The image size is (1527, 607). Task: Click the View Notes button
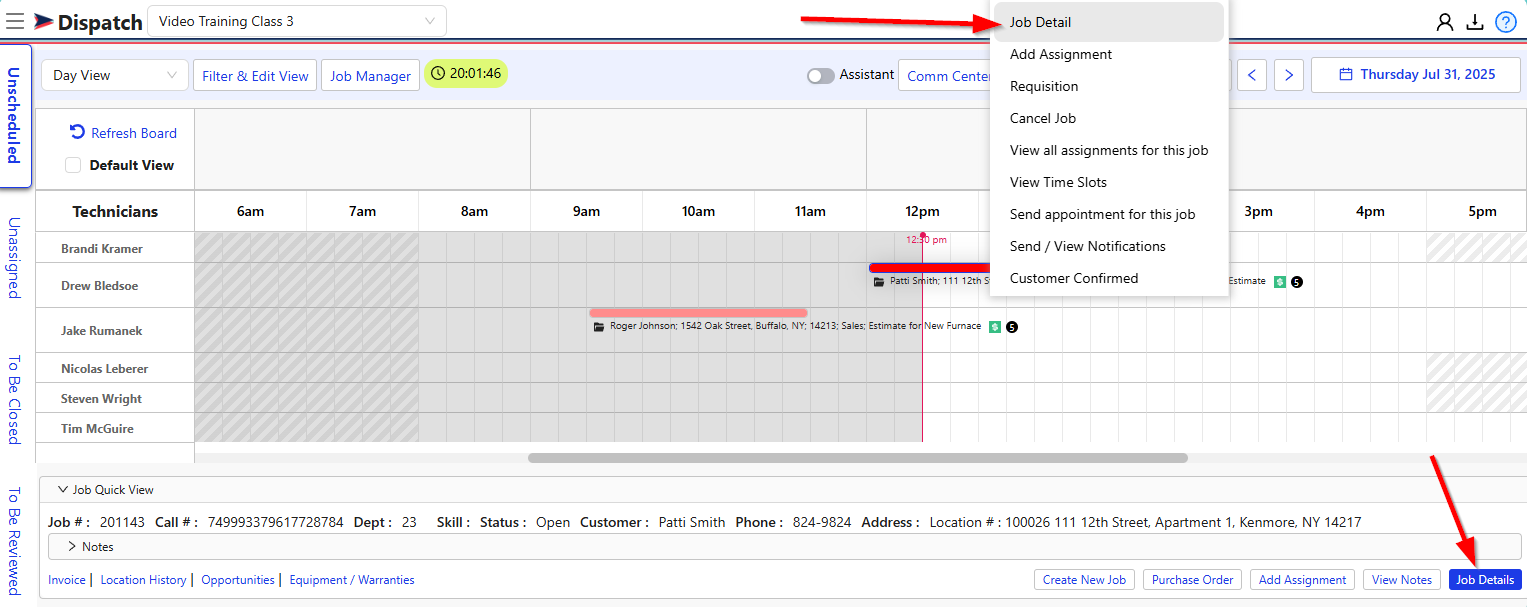(1402, 579)
